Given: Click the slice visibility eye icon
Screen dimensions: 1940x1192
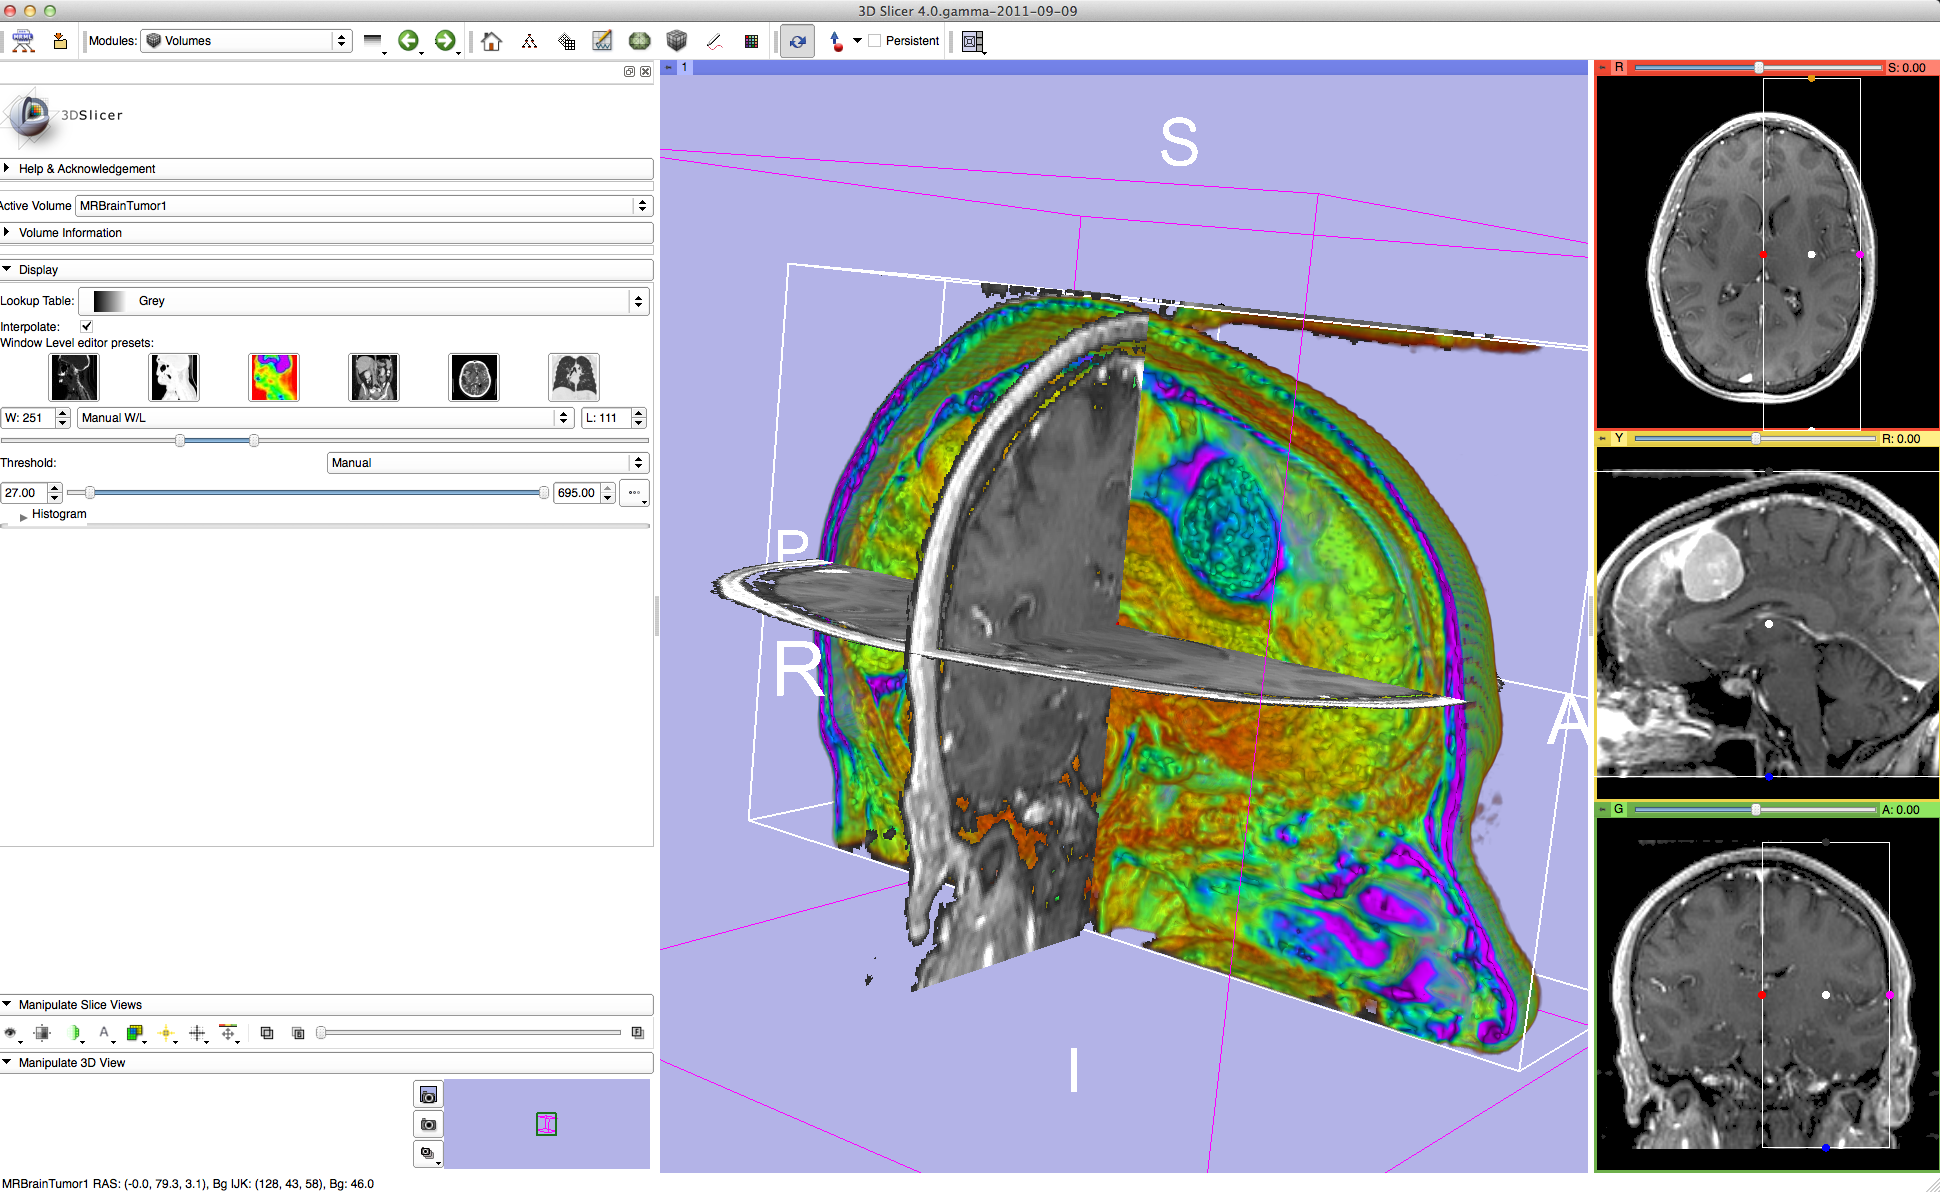Looking at the screenshot, I should coord(10,1033).
